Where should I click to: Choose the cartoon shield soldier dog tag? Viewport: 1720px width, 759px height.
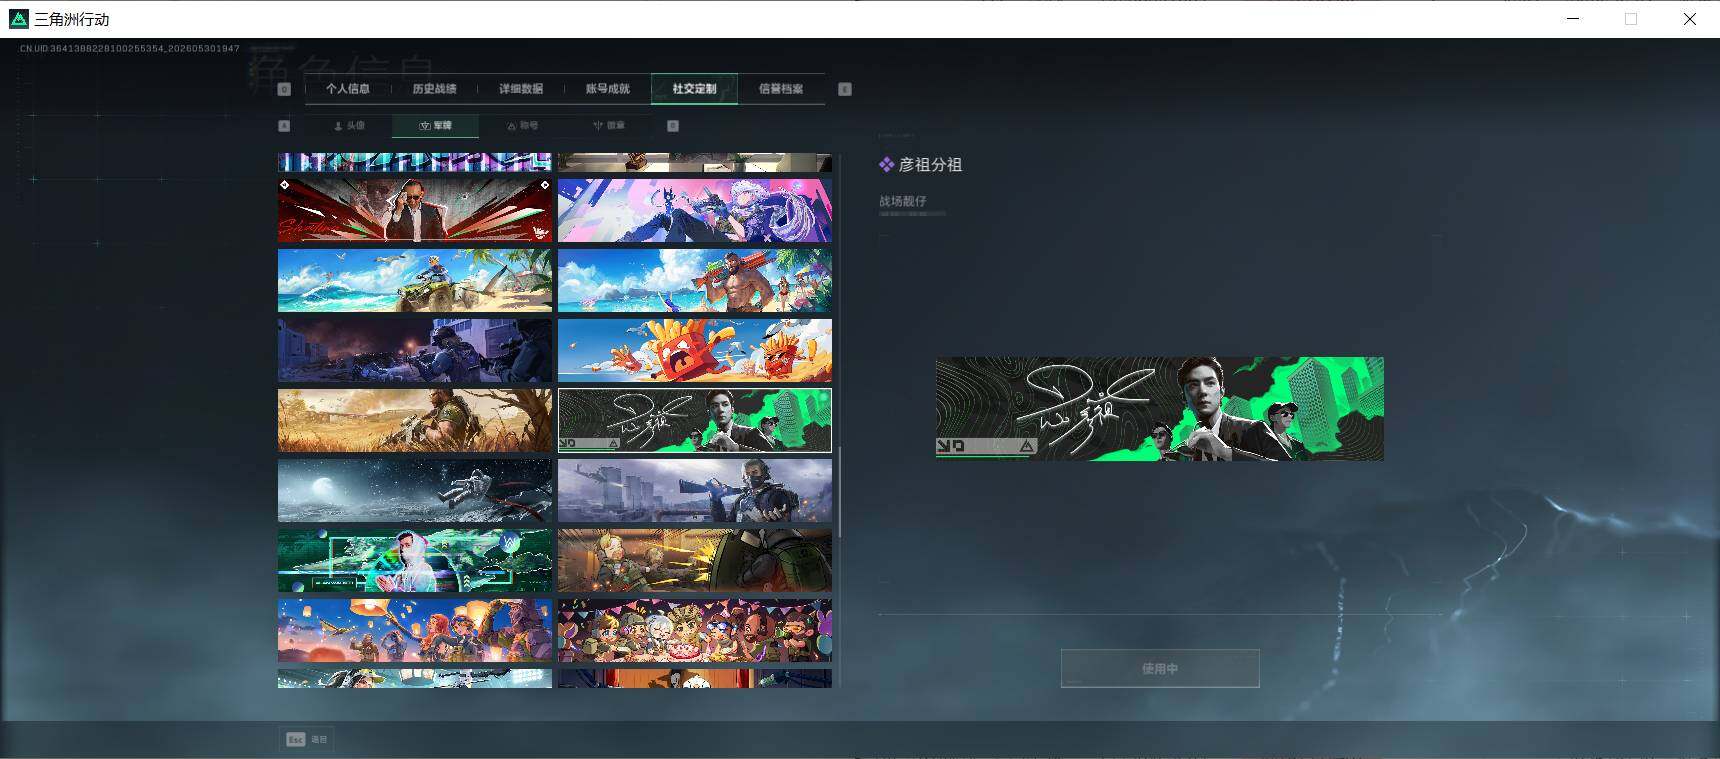[695, 561]
